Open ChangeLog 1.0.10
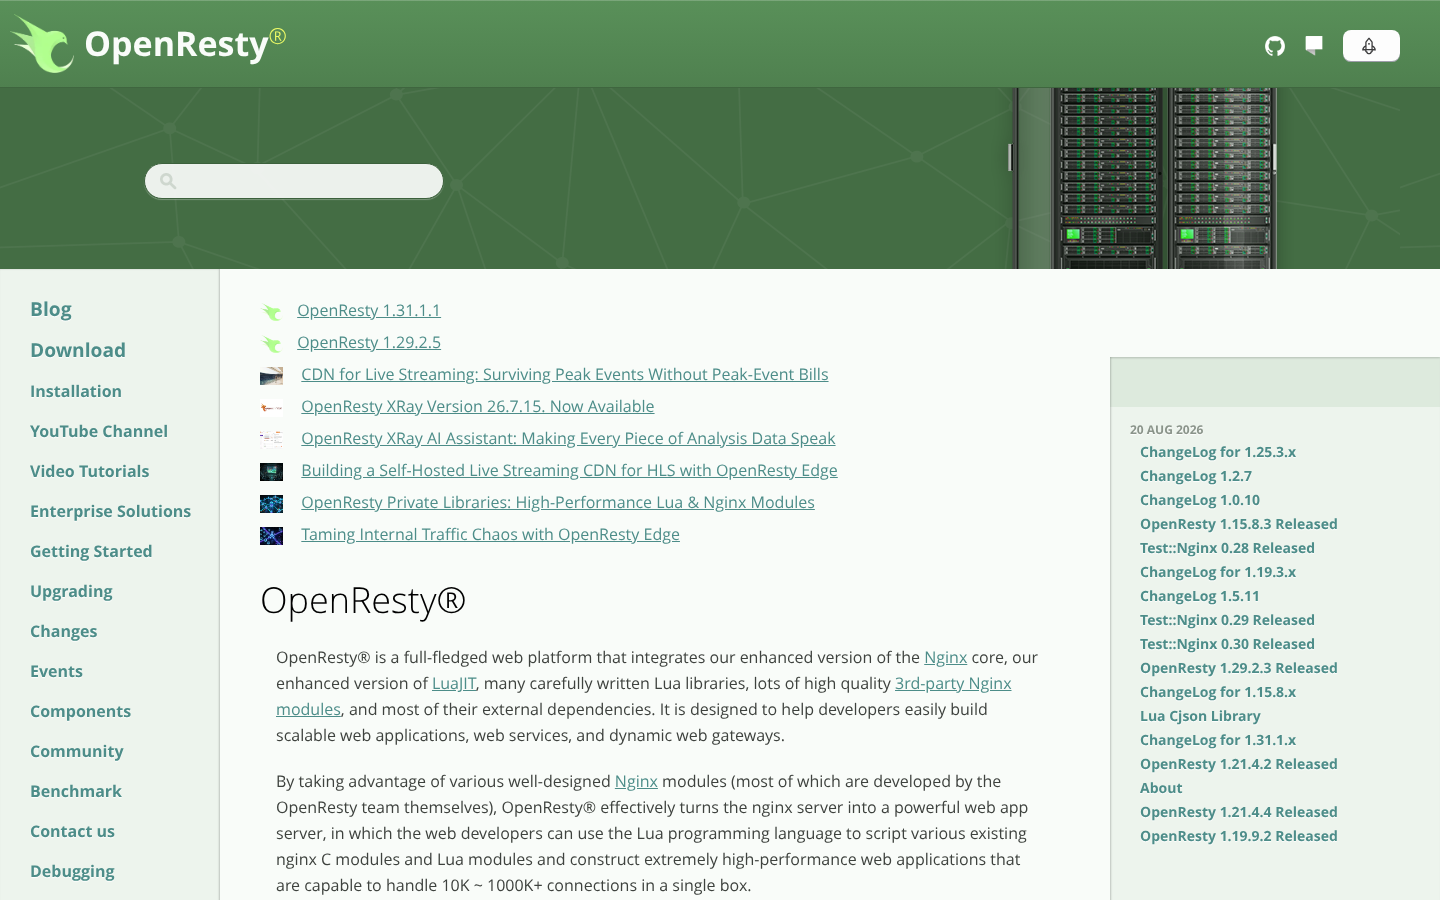Viewport: 1440px width, 900px height. 1200,500
